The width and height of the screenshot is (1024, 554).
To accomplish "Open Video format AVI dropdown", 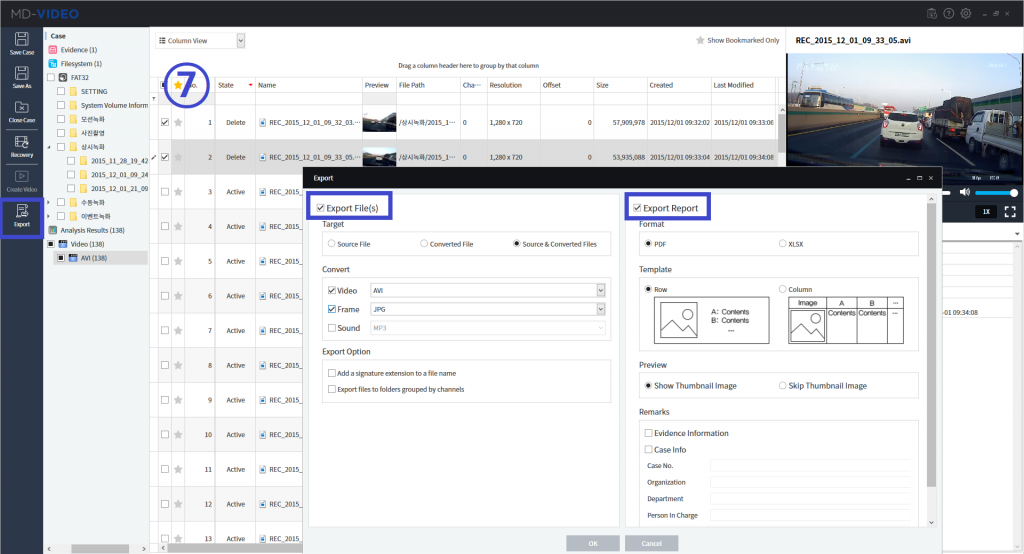I will (x=601, y=290).
